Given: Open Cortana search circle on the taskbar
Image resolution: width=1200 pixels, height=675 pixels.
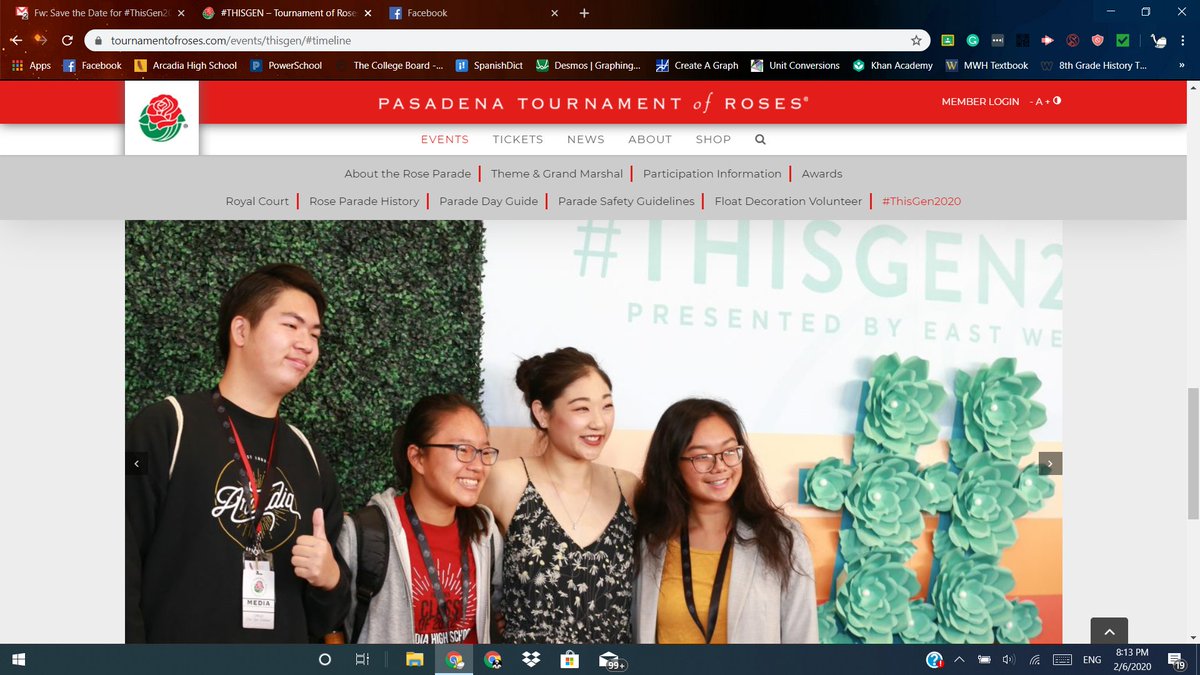Looking at the screenshot, I should [x=324, y=660].
